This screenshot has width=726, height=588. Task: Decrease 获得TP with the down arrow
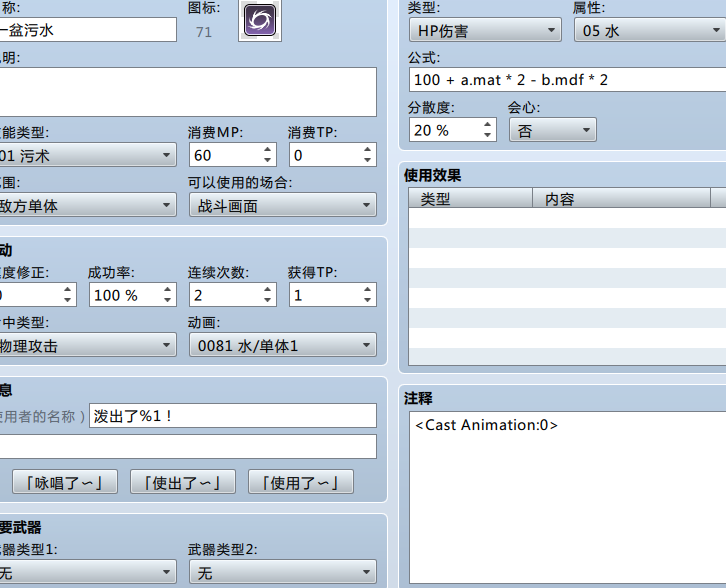368,300
